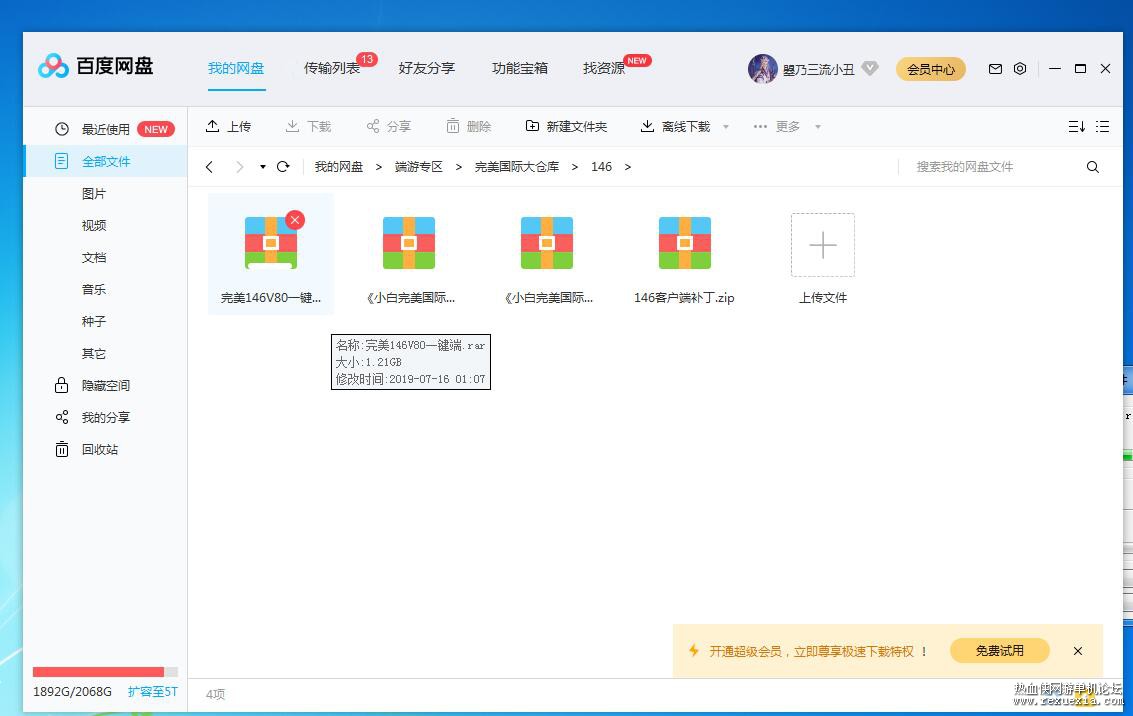Click the 分享 share toolbar button
1133x716 pixels.
[x=388, y=126]
